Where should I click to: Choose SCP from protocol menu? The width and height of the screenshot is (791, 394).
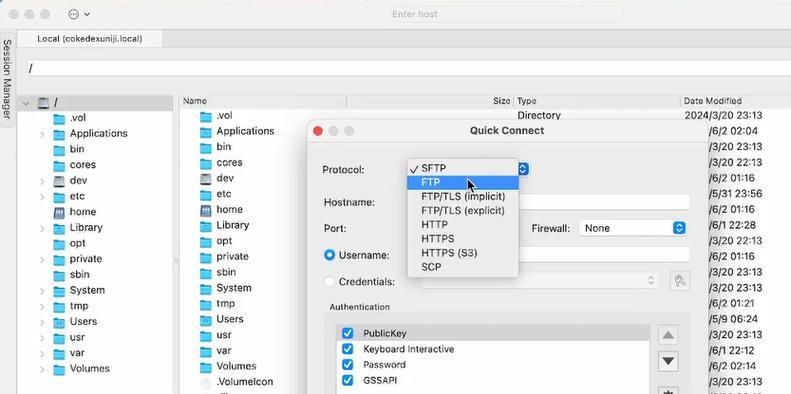tap(463, 267)
